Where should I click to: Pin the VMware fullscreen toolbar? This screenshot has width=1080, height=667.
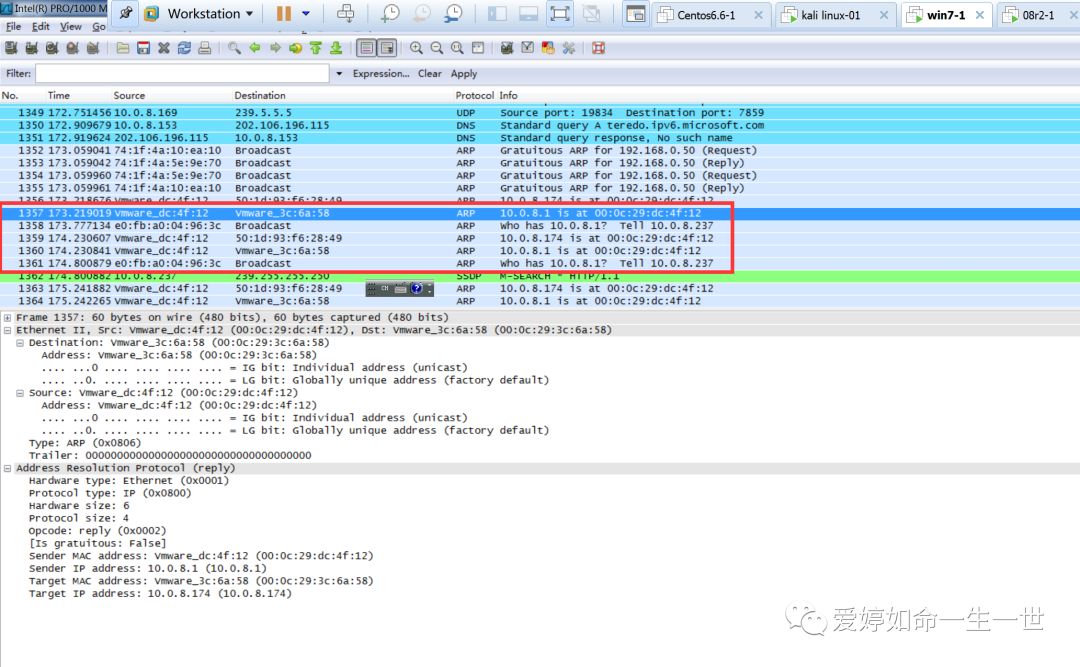click(126, 13)
